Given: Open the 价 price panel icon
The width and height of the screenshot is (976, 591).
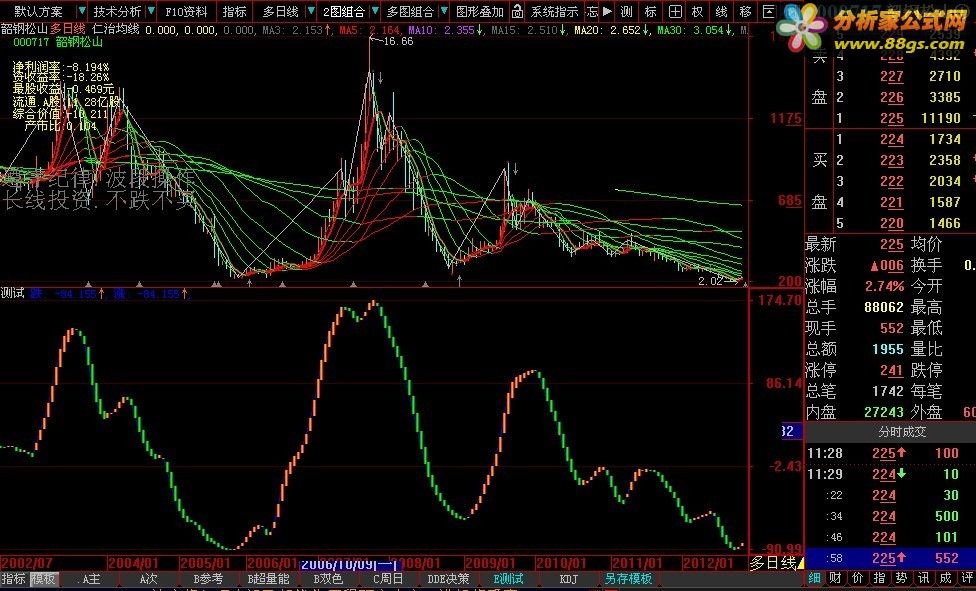Looking at the screenshot, I should (x=858, y=578).
